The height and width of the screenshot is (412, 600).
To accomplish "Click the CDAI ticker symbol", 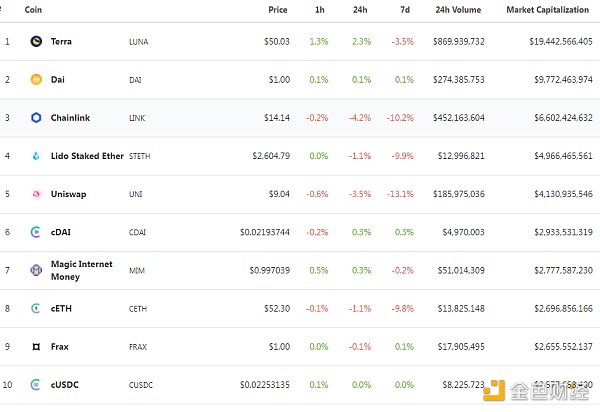I will (x=137, y=232).
